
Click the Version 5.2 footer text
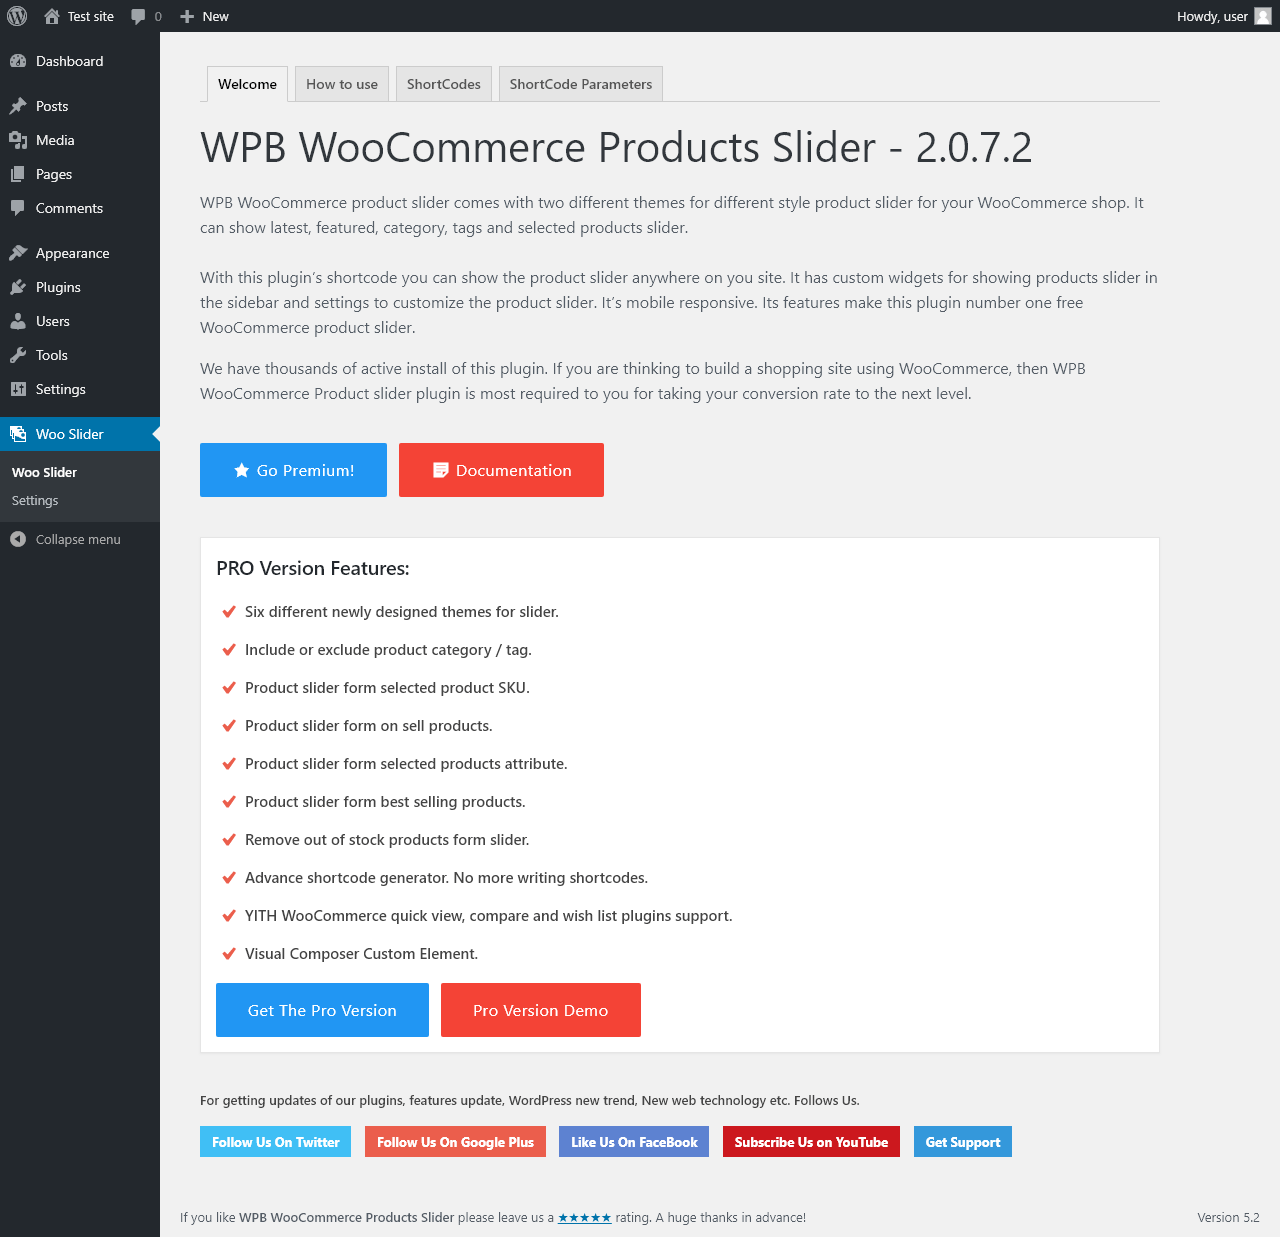(x=1228, y=1218)
